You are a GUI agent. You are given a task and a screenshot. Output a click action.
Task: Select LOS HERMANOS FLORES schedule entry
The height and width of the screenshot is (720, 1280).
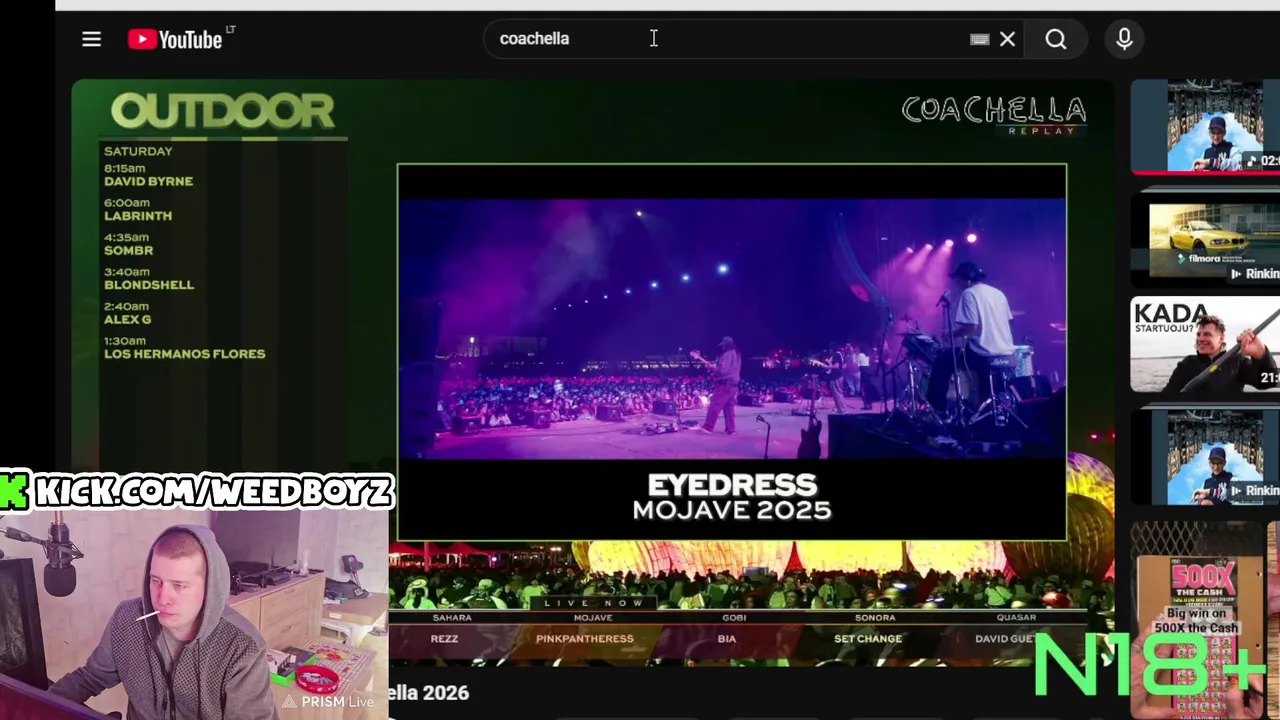pyautogui.click(x=185, y=354)
